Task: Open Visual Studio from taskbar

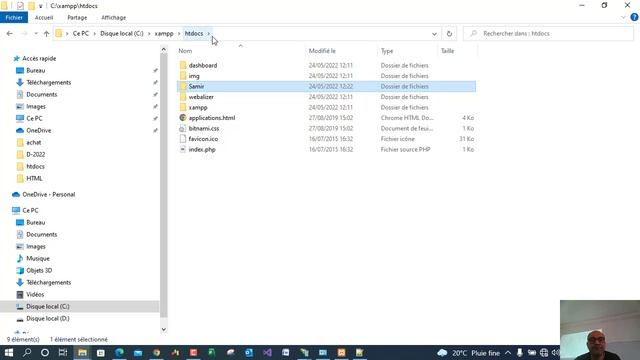Action: (x=267, y=353)
